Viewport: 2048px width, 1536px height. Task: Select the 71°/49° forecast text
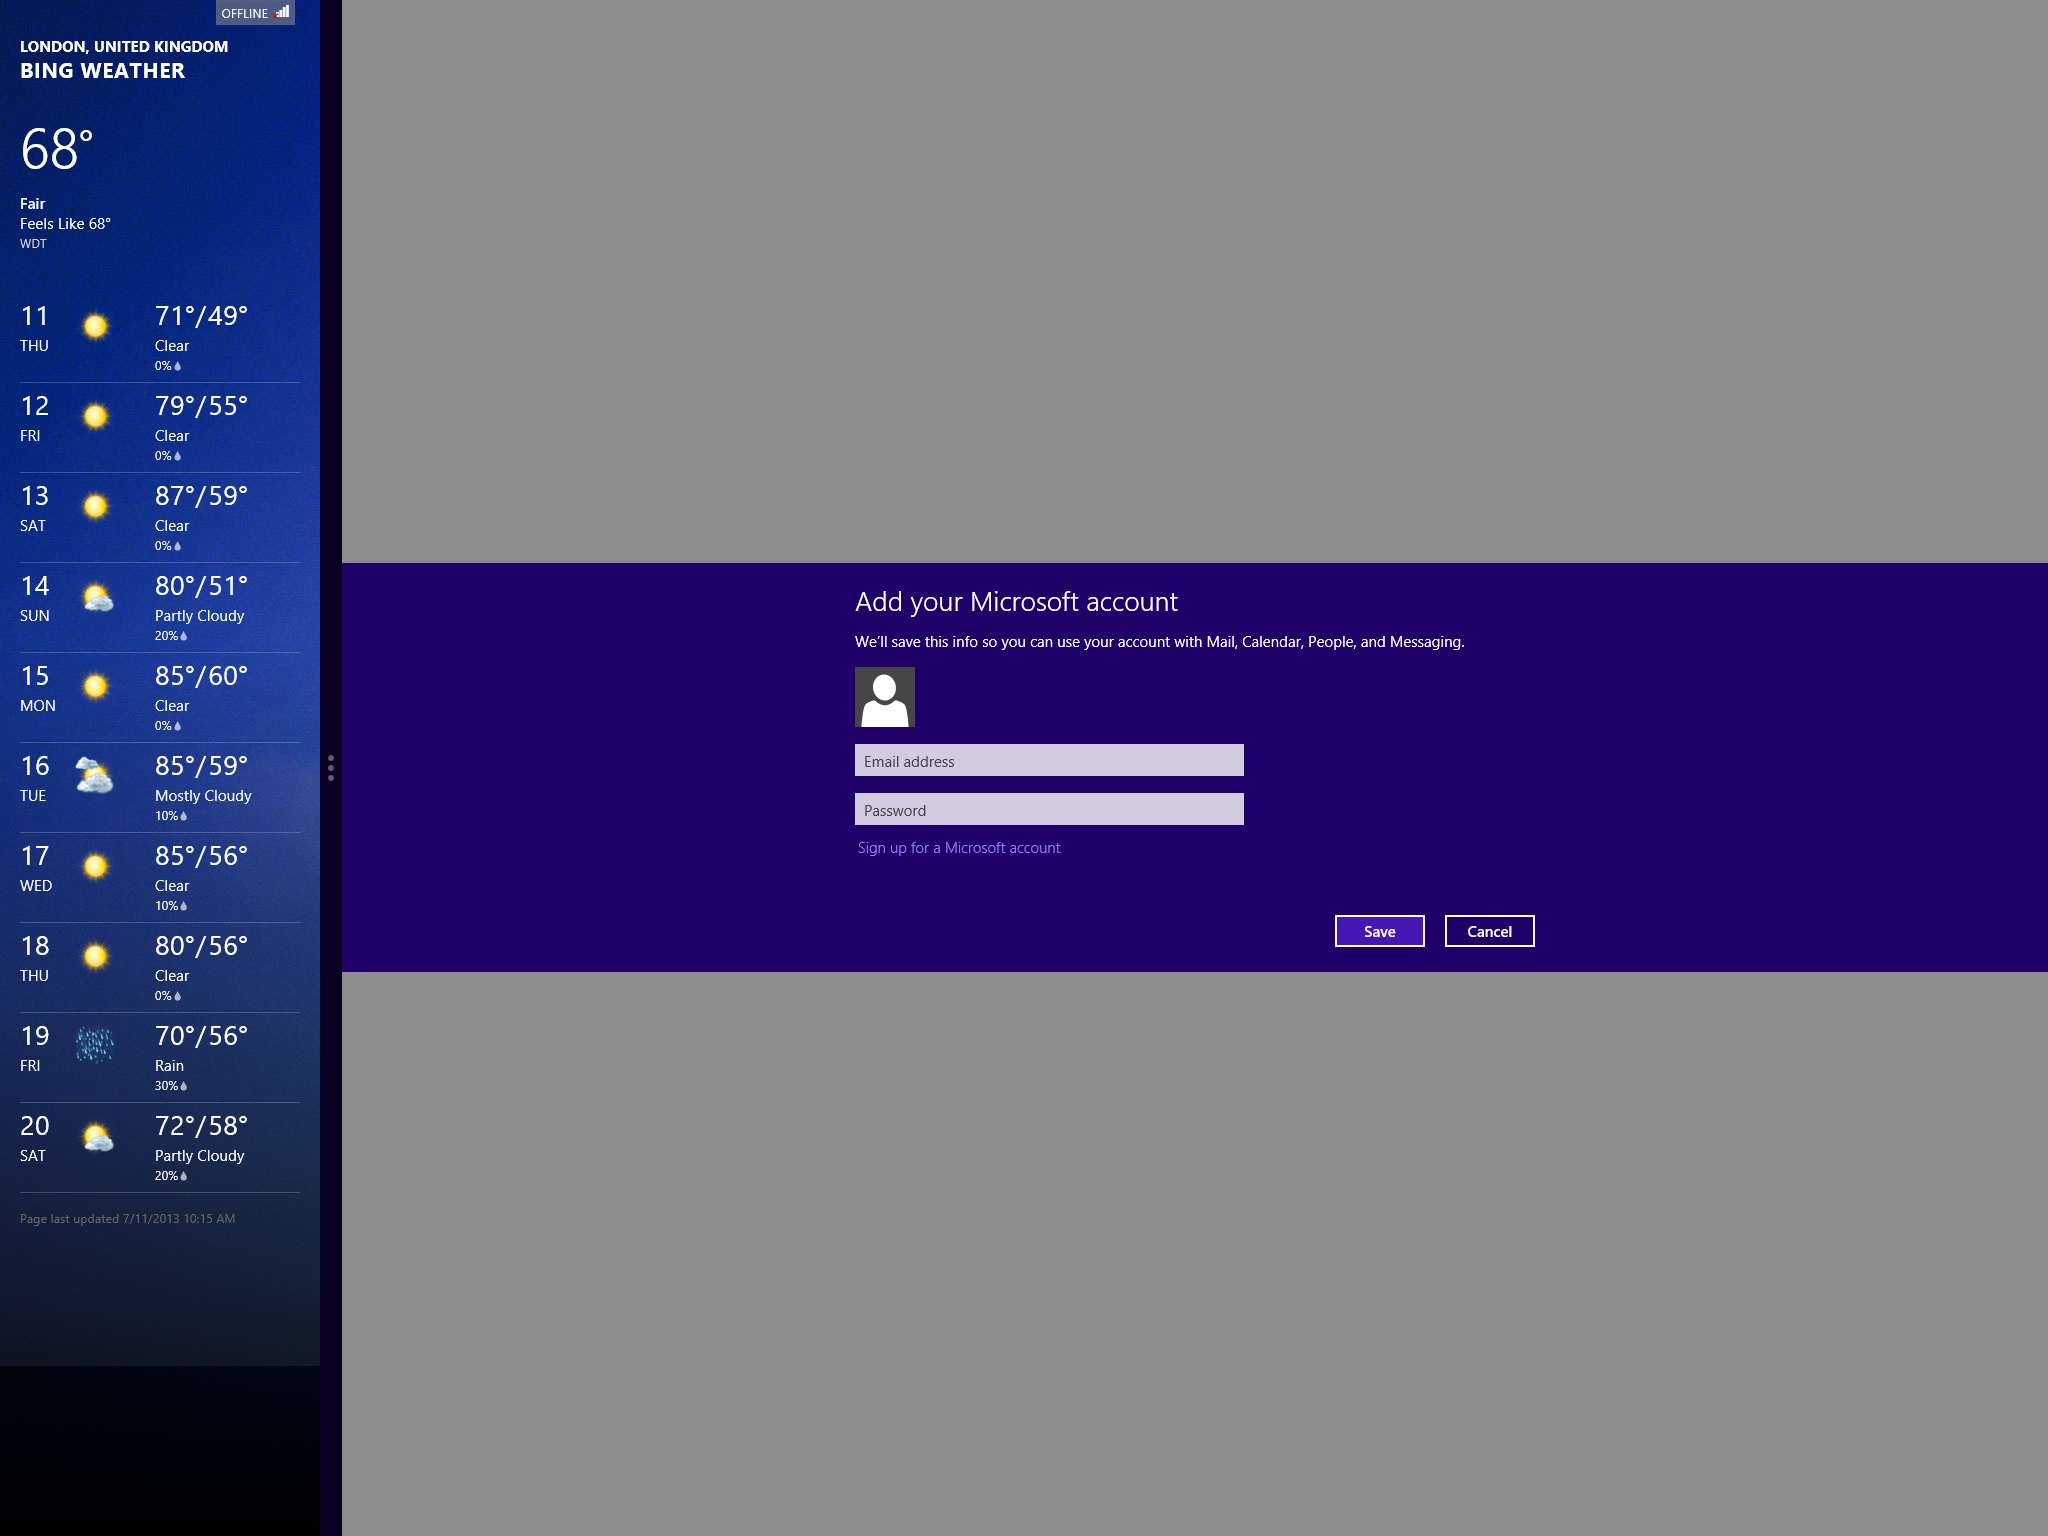tap(201, 316)
